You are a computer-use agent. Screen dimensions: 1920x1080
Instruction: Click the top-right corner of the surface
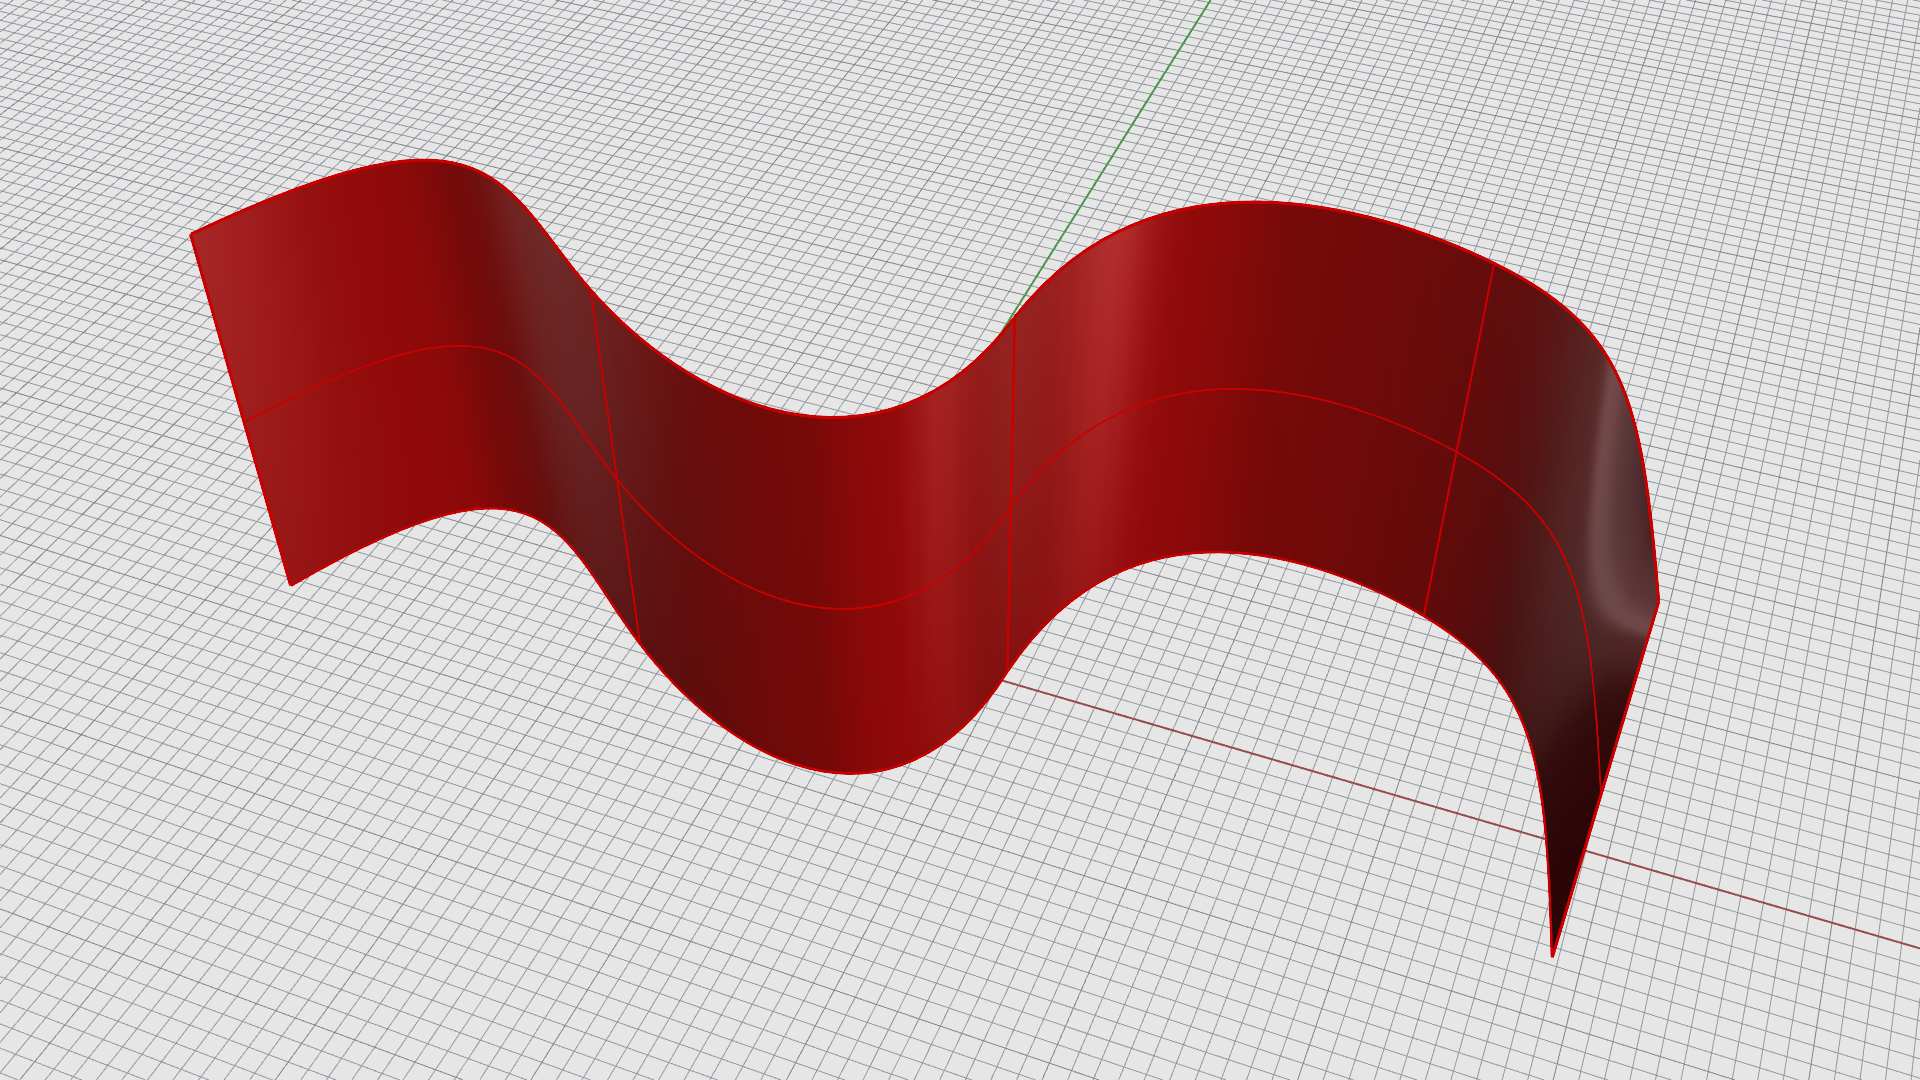click(1658, 600)
